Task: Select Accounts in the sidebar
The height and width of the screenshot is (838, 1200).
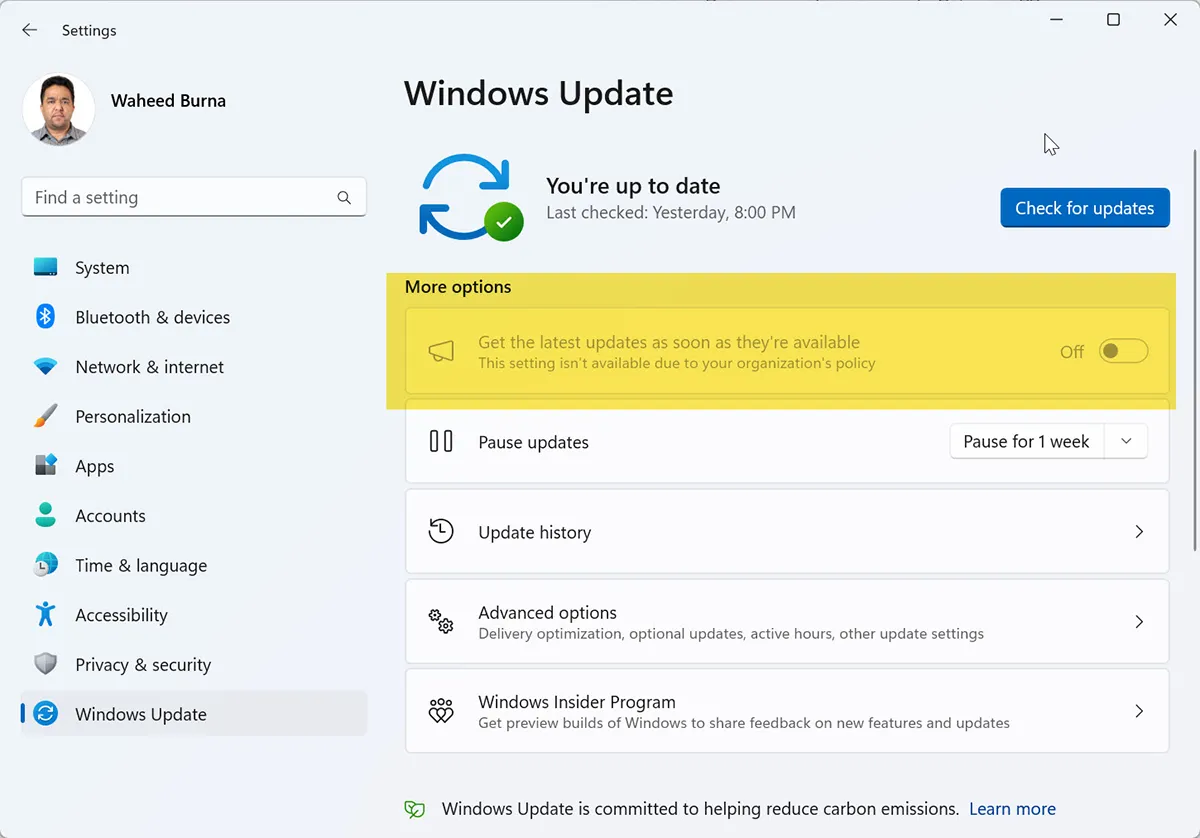Action: [194, 515]
